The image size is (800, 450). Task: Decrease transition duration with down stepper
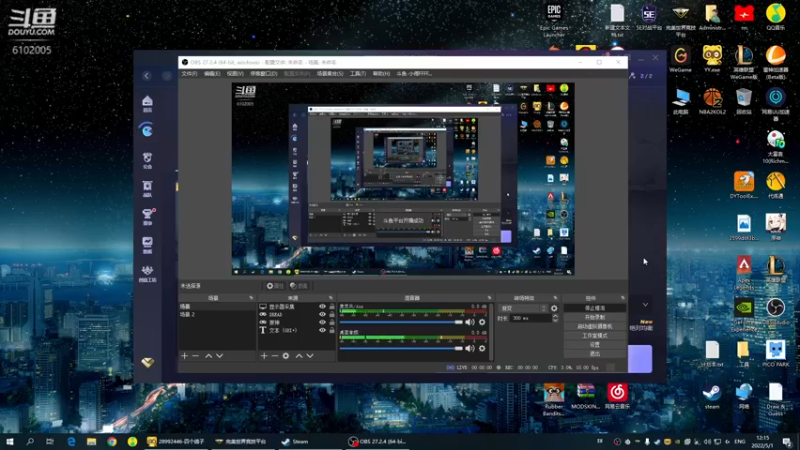pyautogui.click(x=555, y=320)
